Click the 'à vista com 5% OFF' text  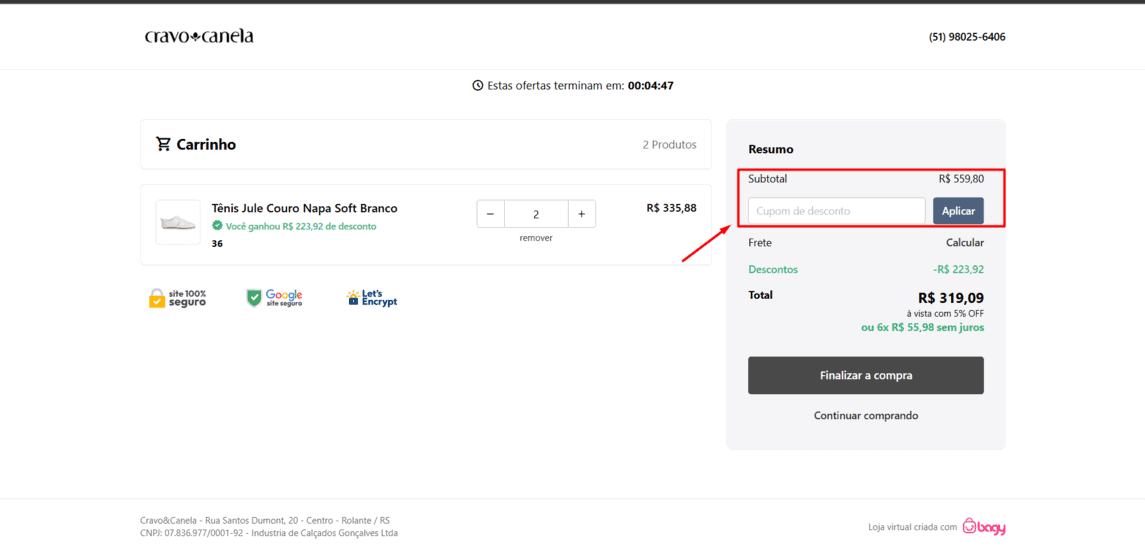(x=945, y=314)
